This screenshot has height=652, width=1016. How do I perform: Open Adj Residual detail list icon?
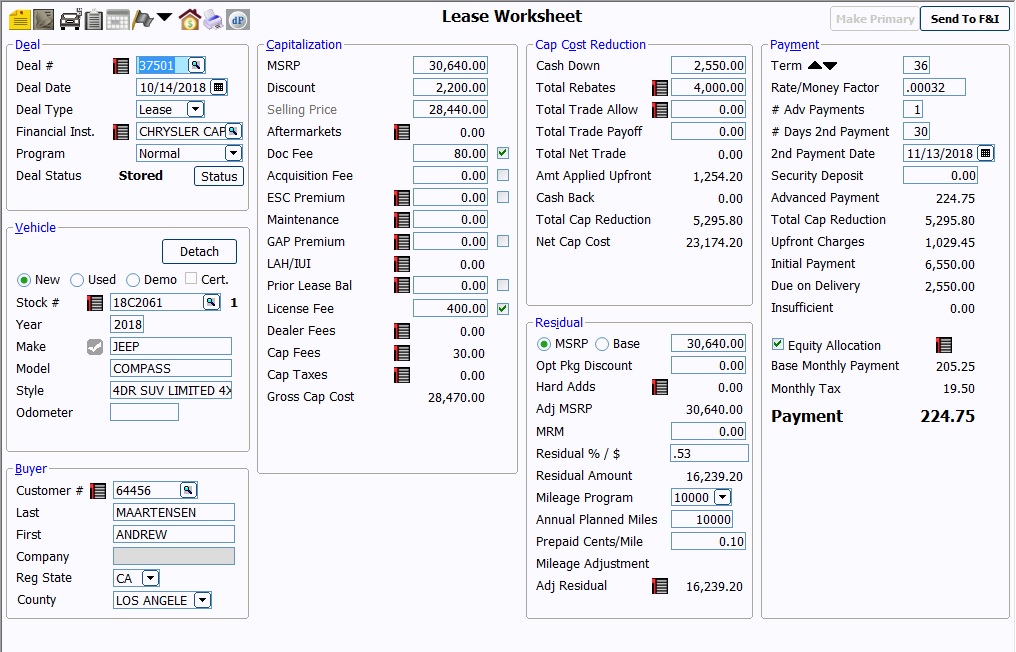tap(660, 587)
